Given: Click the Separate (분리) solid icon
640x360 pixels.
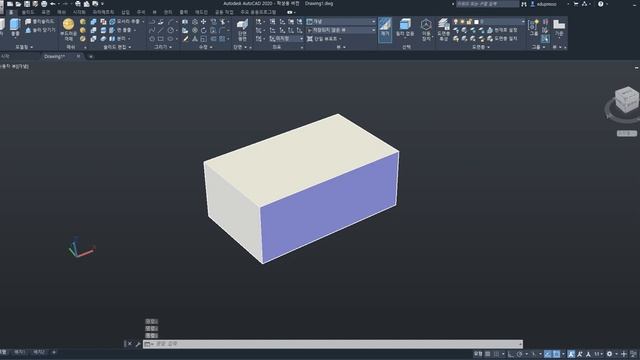Looking at the screenshot, I should tap(112, 39).
